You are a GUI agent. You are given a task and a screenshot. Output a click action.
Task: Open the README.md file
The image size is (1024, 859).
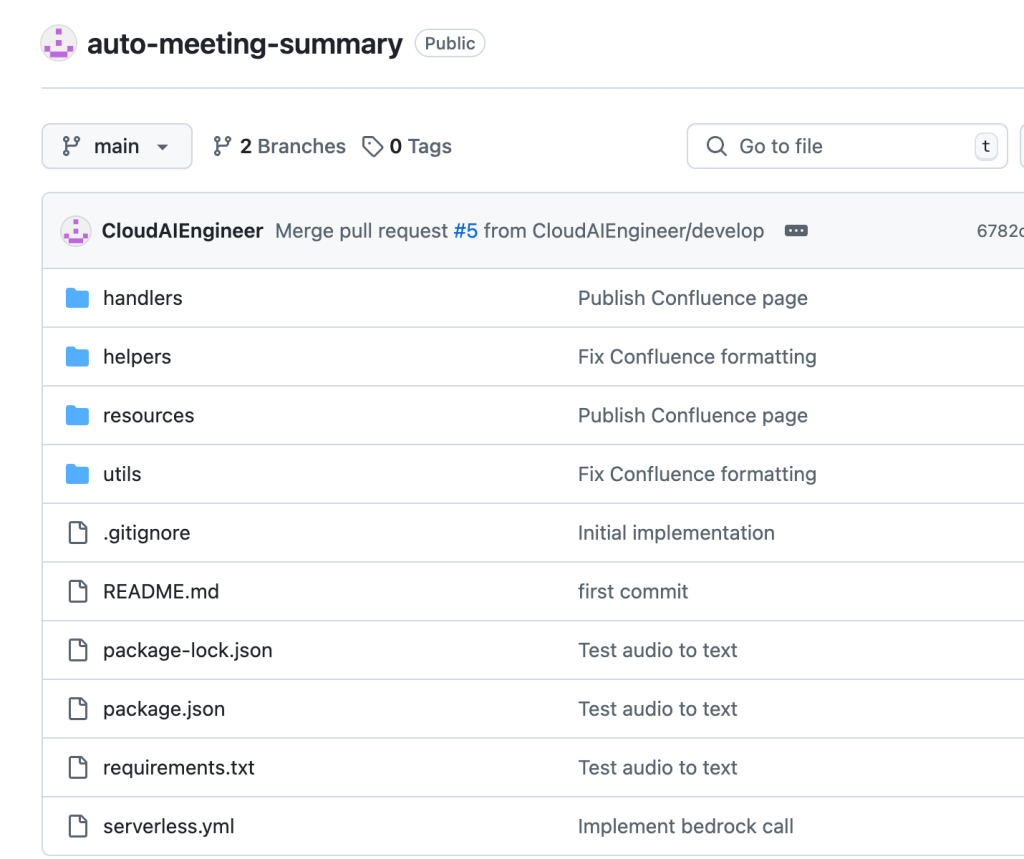click(x=163, y=591)
